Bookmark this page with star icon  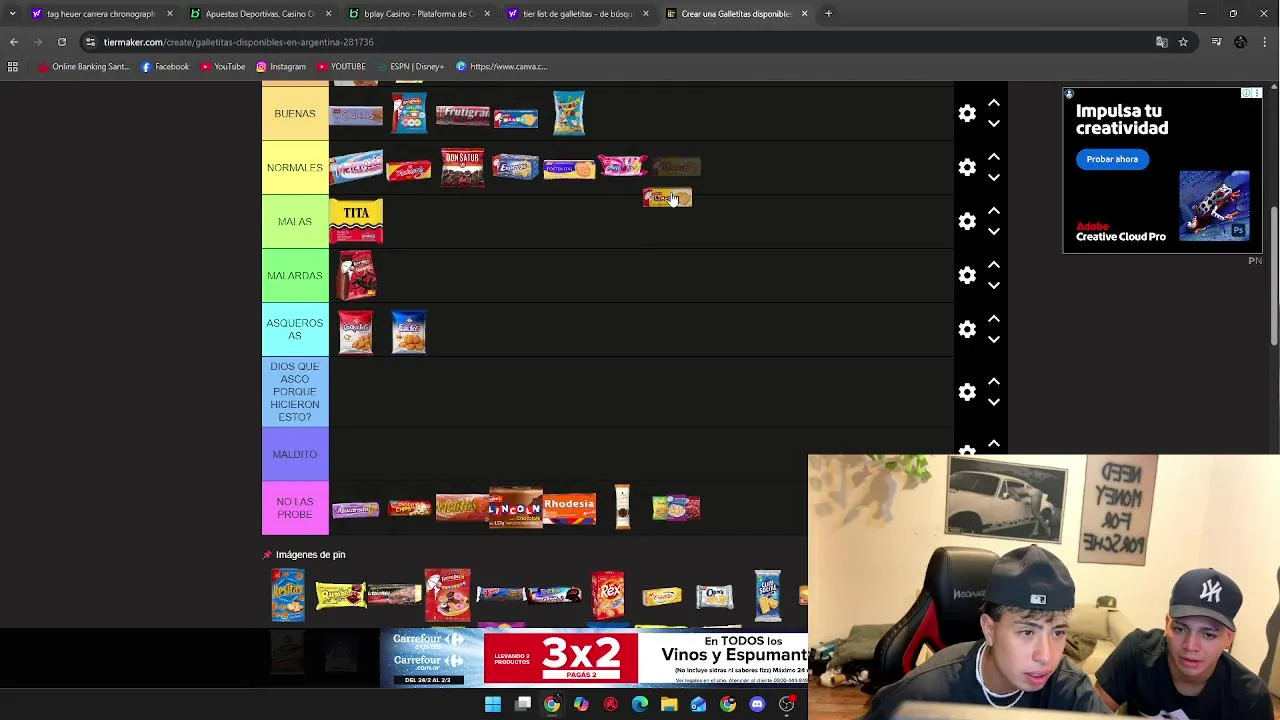tap(1183, 42)
